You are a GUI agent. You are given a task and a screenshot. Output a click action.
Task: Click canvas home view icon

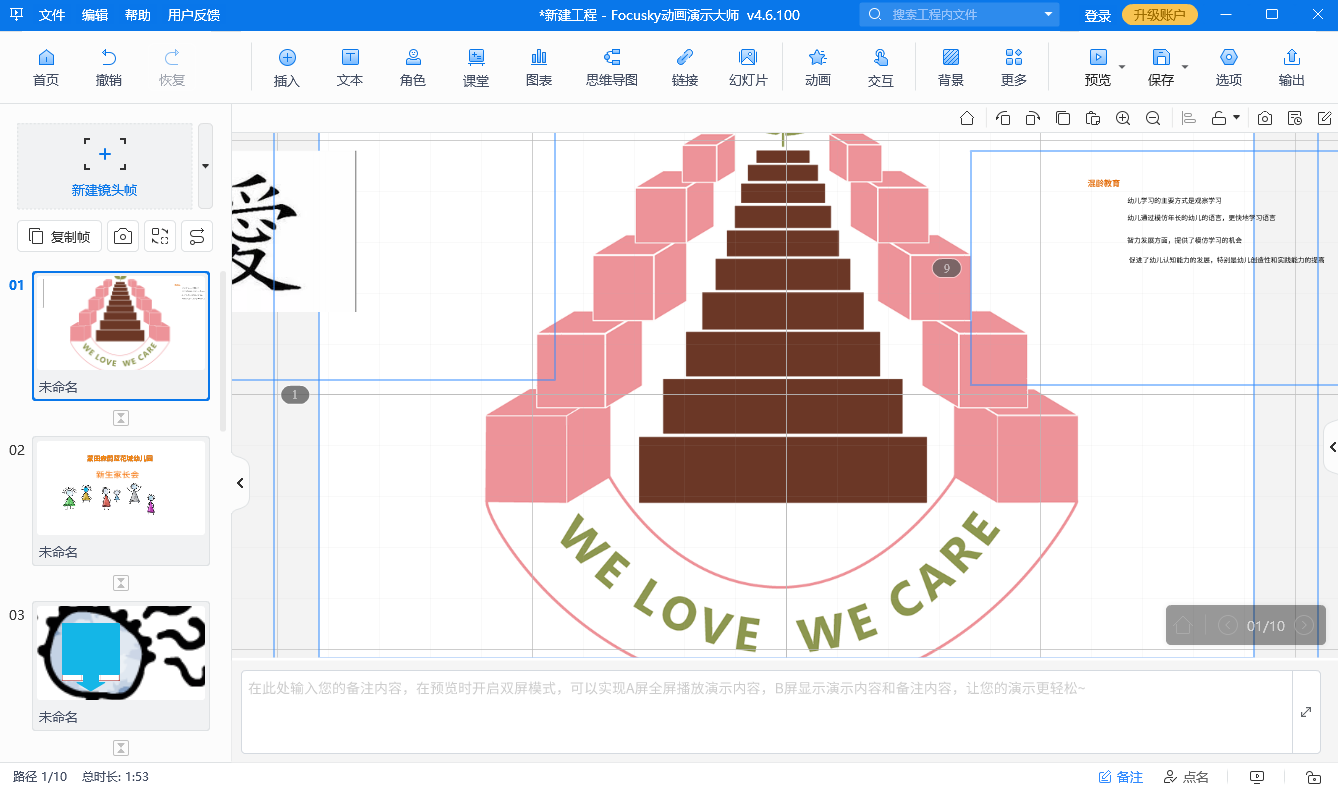[967, 118]
